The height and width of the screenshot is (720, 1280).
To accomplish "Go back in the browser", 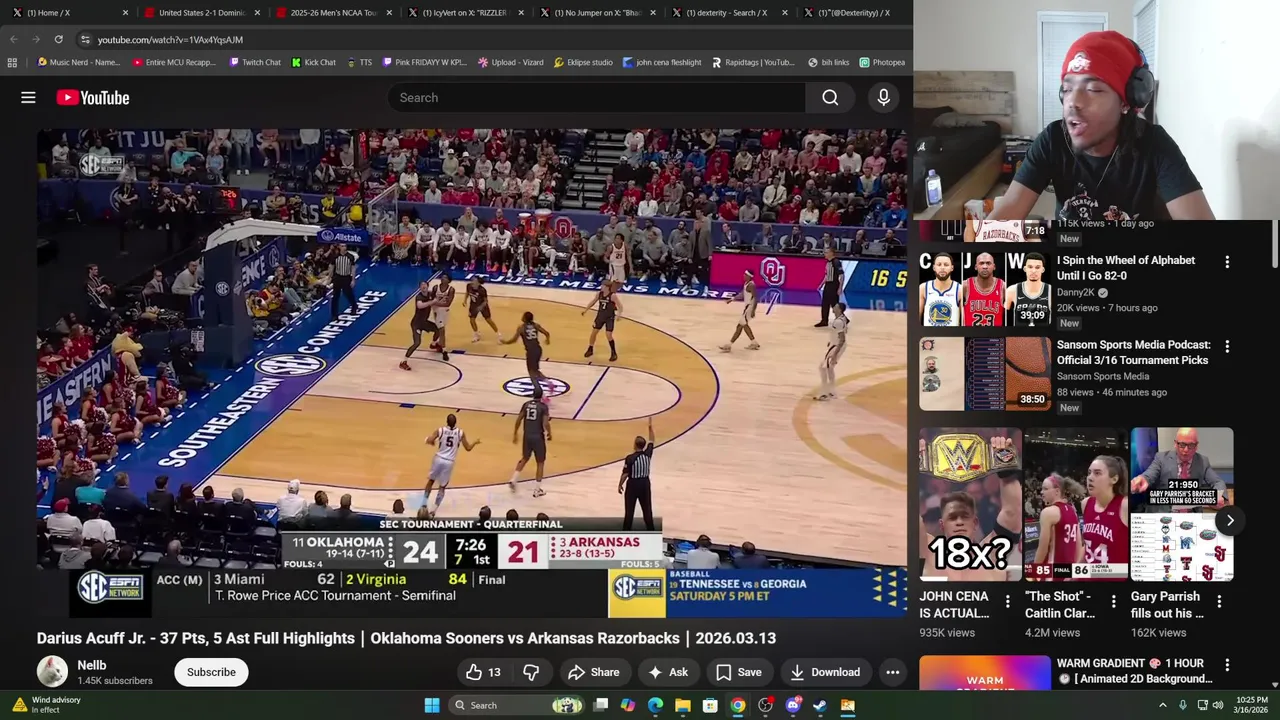I will [x=14, y=39].
